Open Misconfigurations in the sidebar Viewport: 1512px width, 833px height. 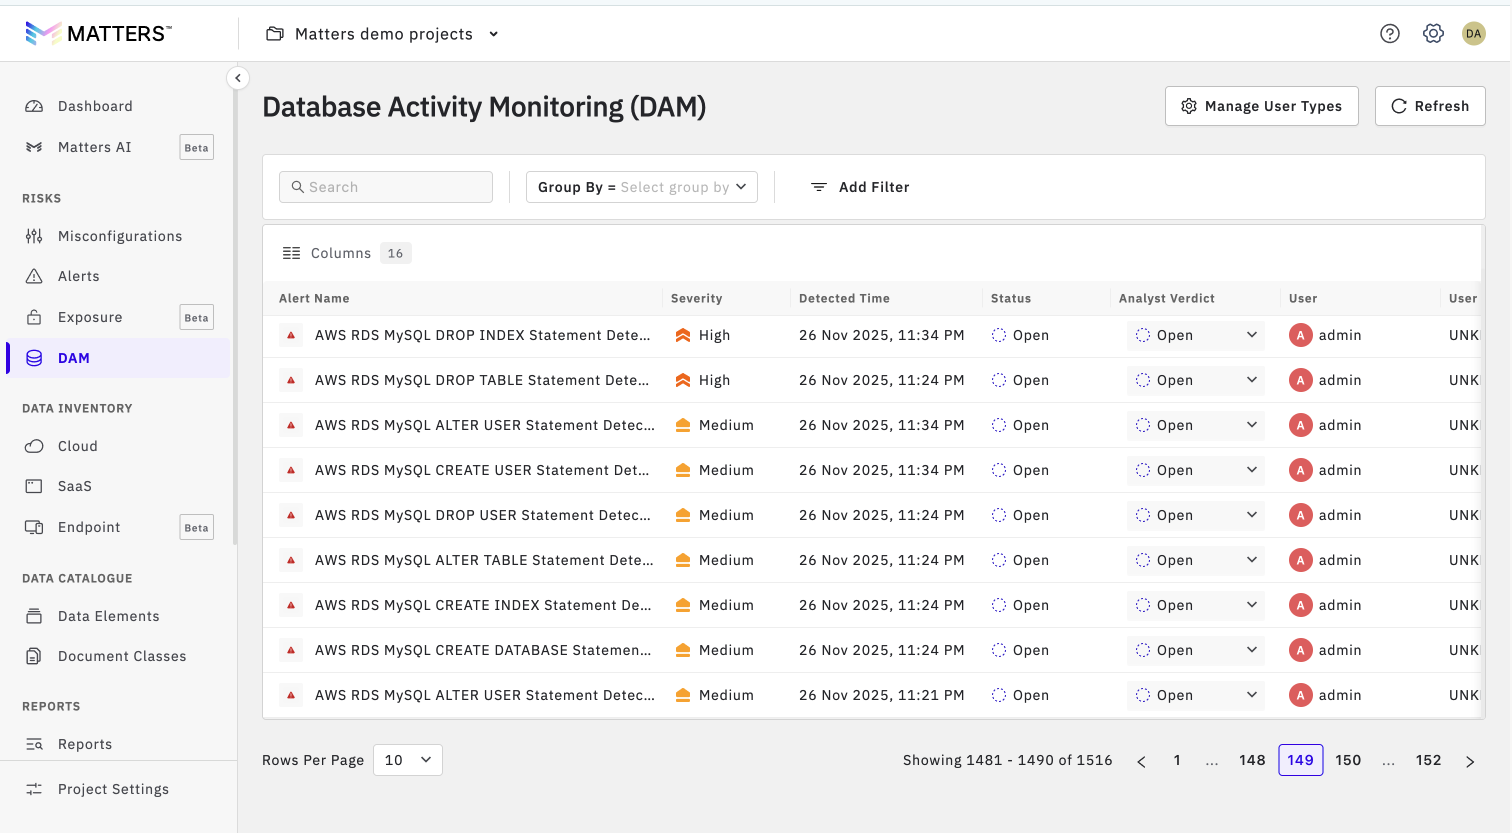click(119, 236)
